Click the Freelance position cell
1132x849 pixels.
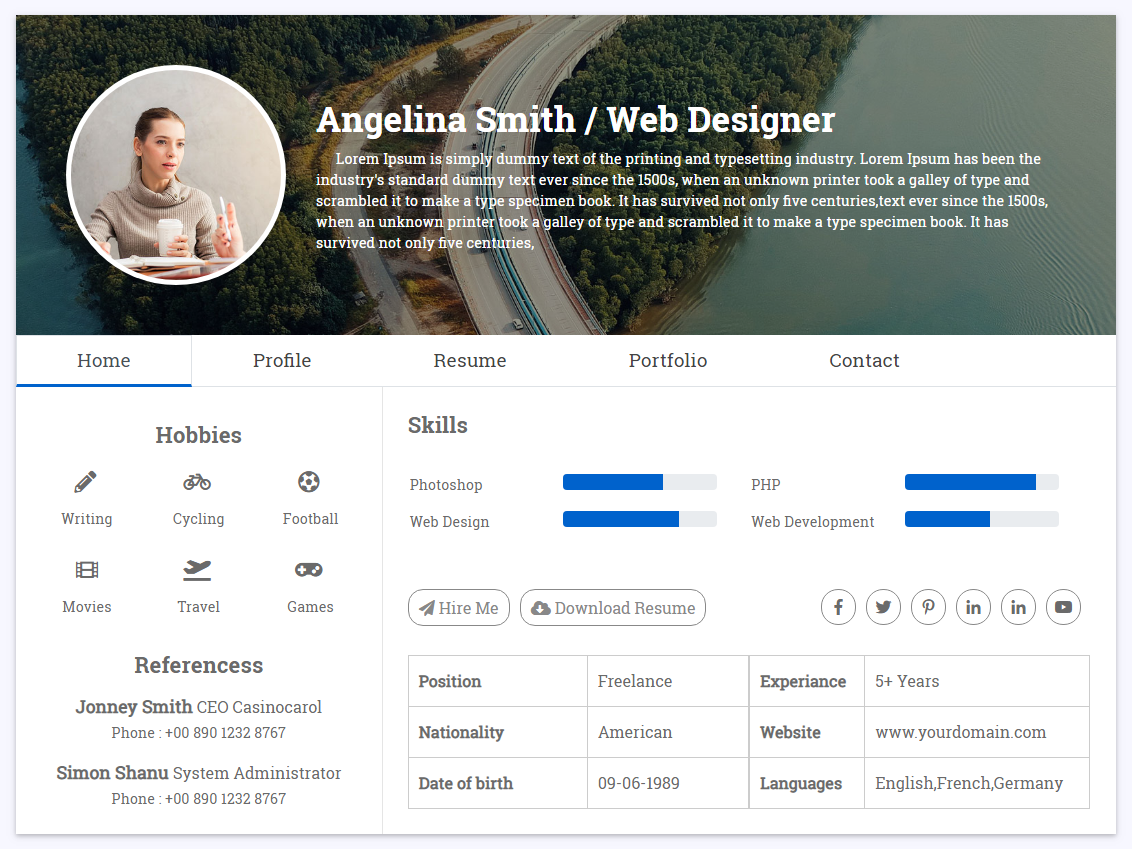pos(668,682)
